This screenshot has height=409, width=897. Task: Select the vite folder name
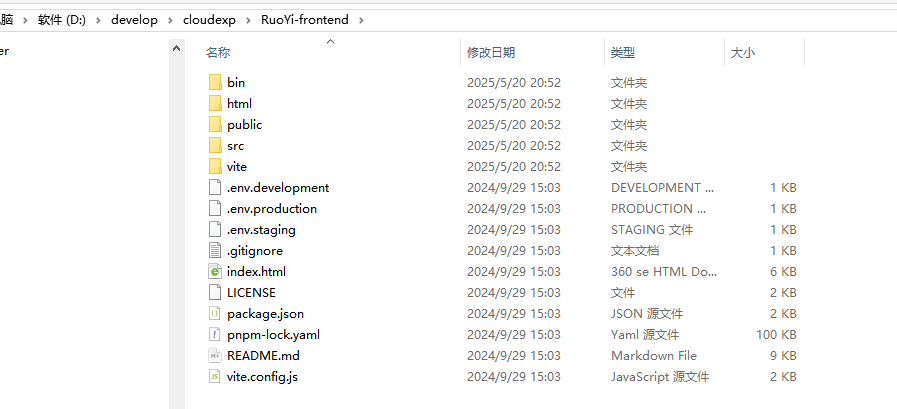click(x=237, y=166)
